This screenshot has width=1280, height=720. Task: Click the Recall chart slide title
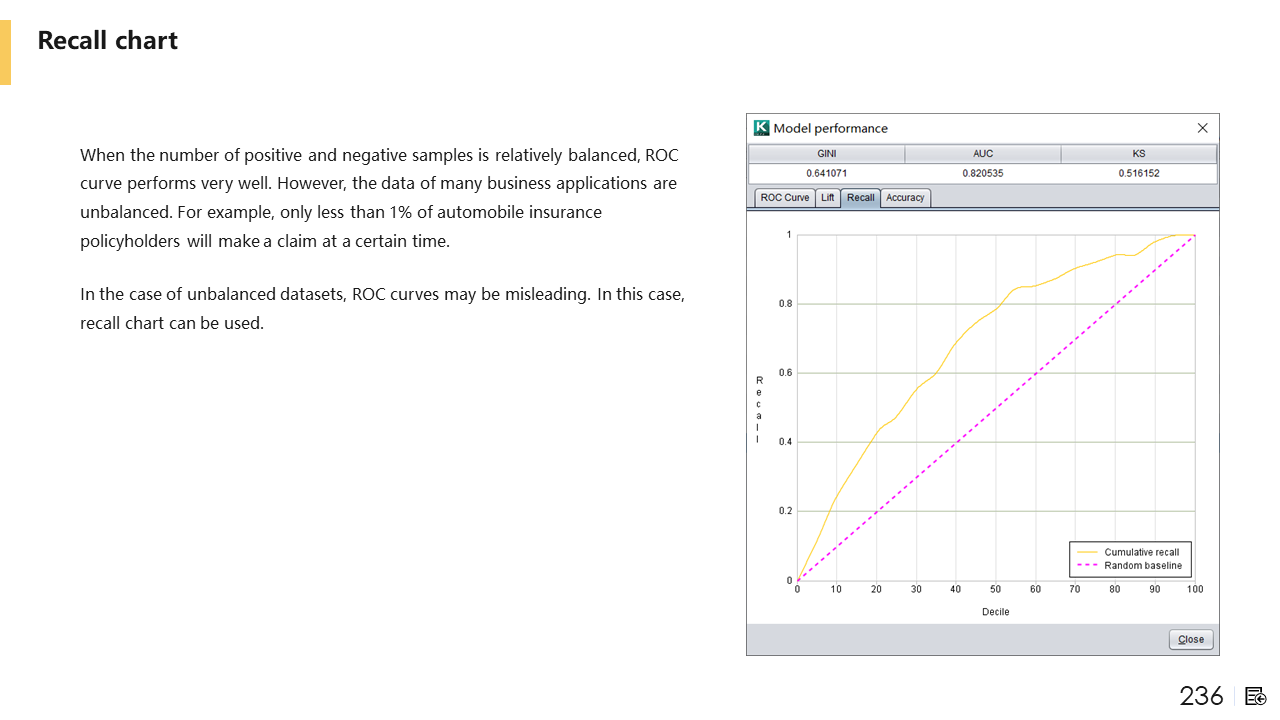point(108,41)
